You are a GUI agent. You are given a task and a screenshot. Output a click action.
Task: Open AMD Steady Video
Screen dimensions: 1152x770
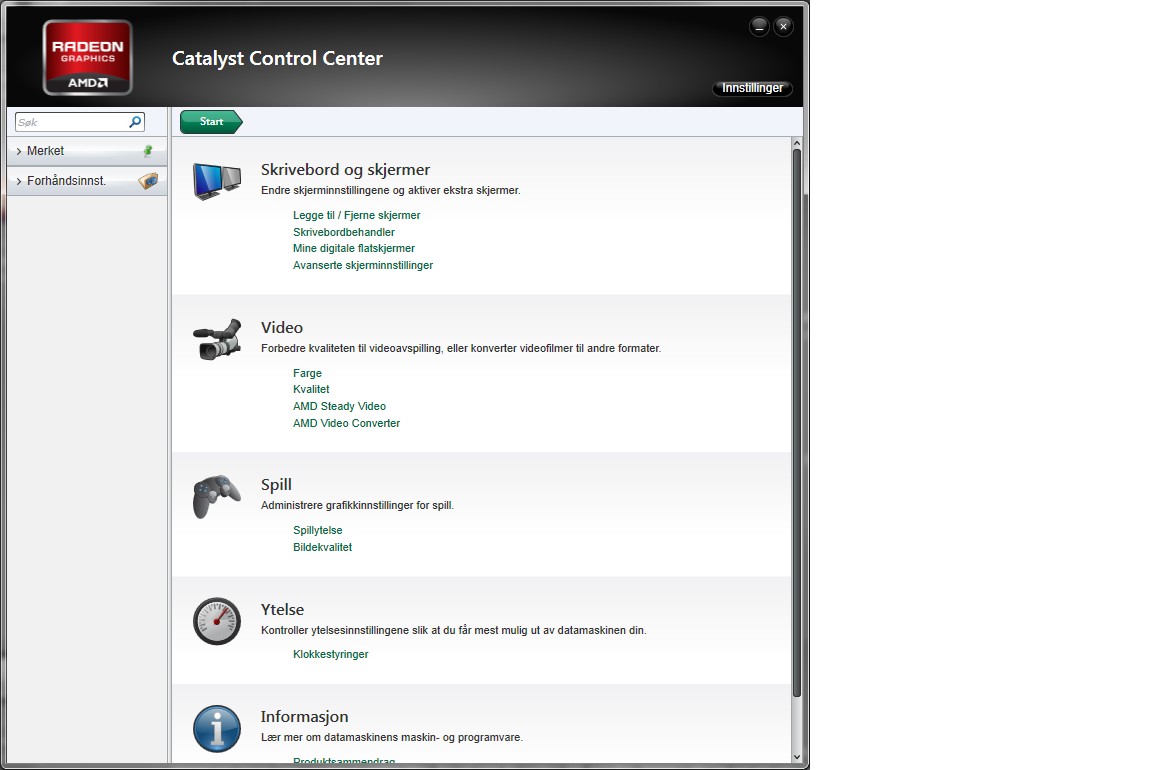pos(339,406)
